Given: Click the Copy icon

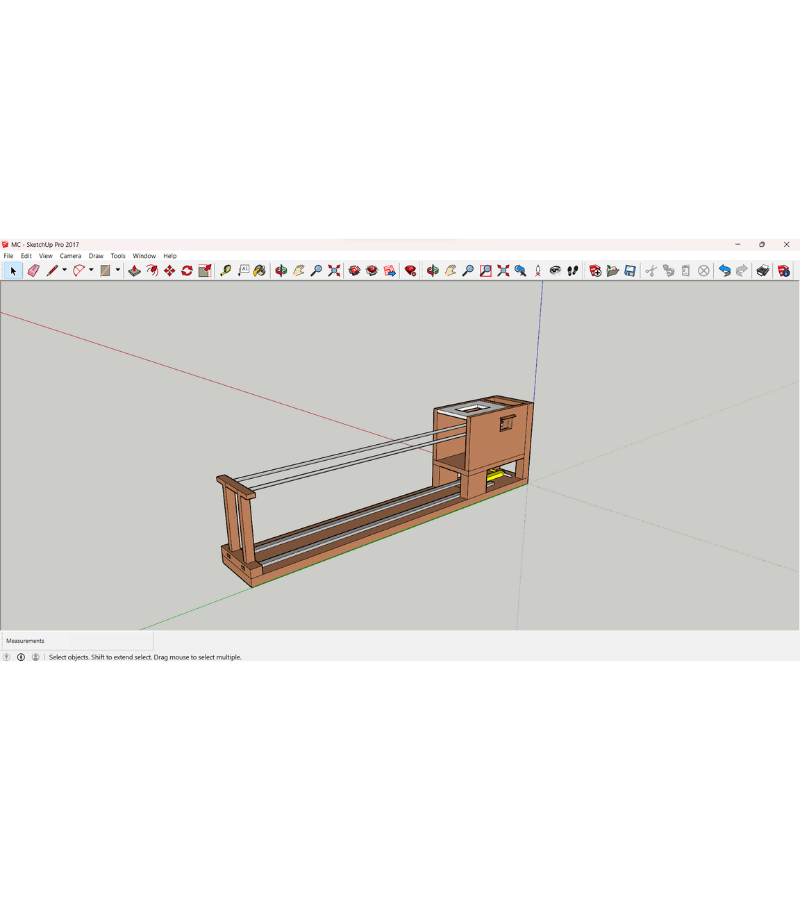Looking at the screenshot, I should click(x=669, y=271).
